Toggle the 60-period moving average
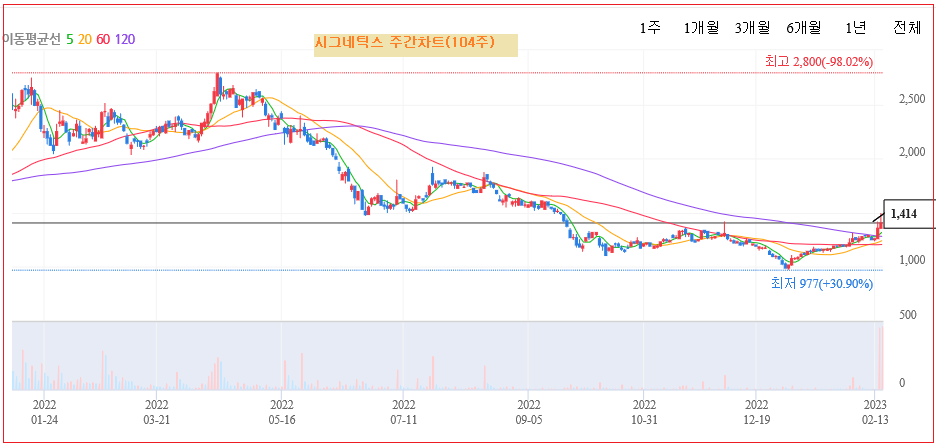The width and height of the screenshot is (936, 446). click(x=103, y=39)
